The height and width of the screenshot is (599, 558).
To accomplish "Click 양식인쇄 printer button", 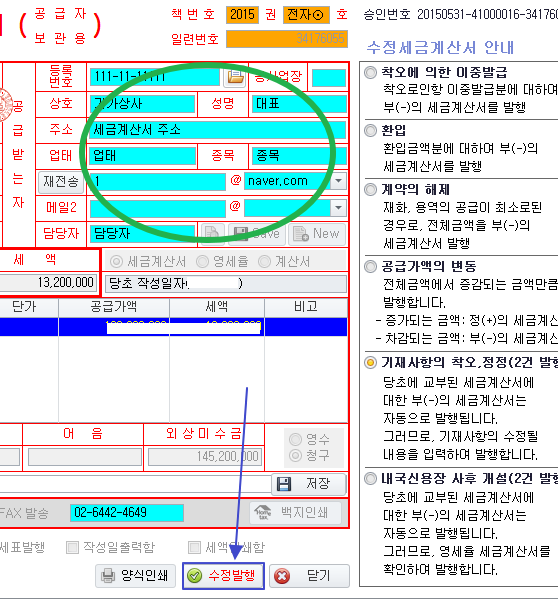I will click(136, 575).
